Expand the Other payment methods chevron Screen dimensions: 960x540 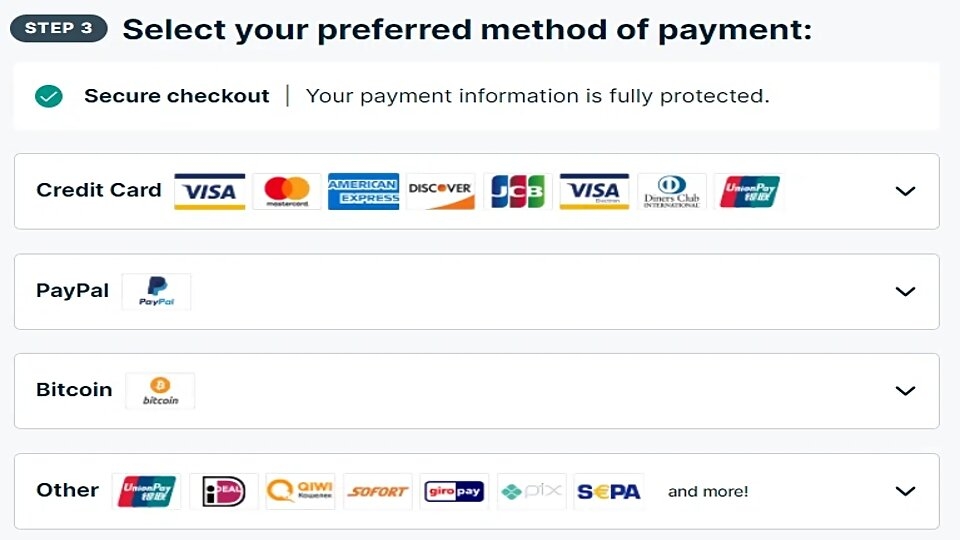click(905, 491)
